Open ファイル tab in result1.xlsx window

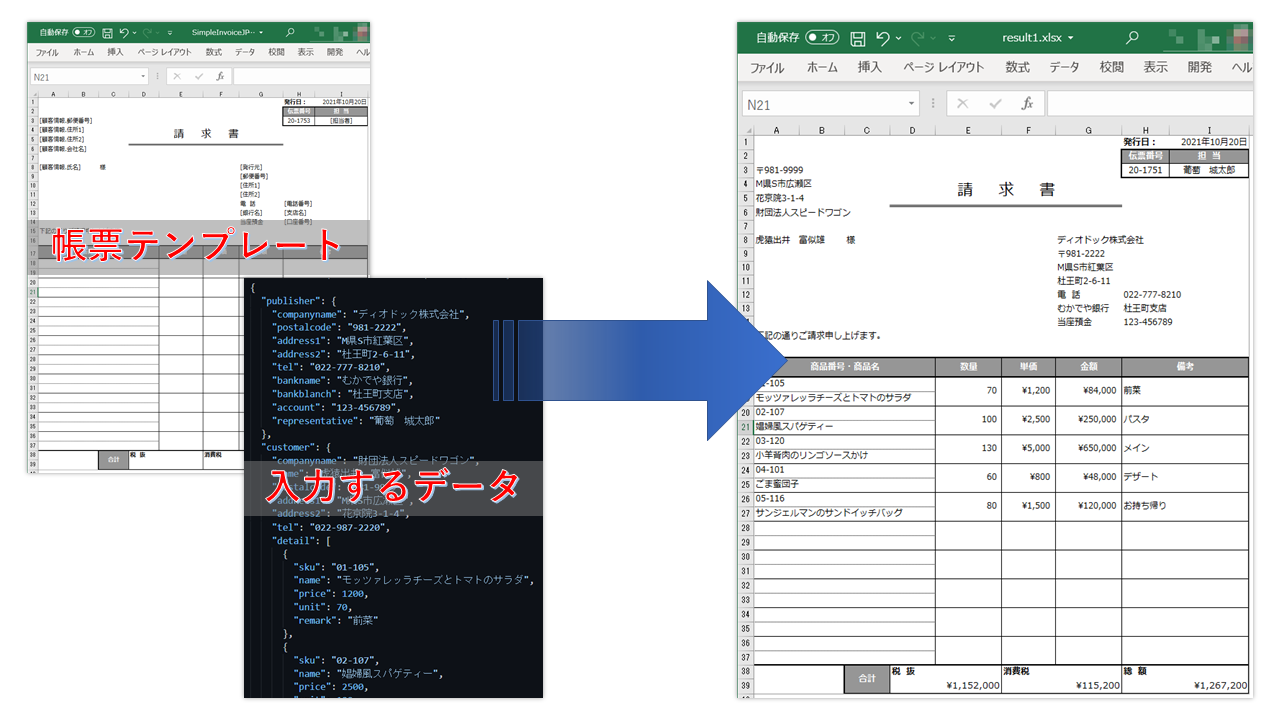(x=767, y=67)
